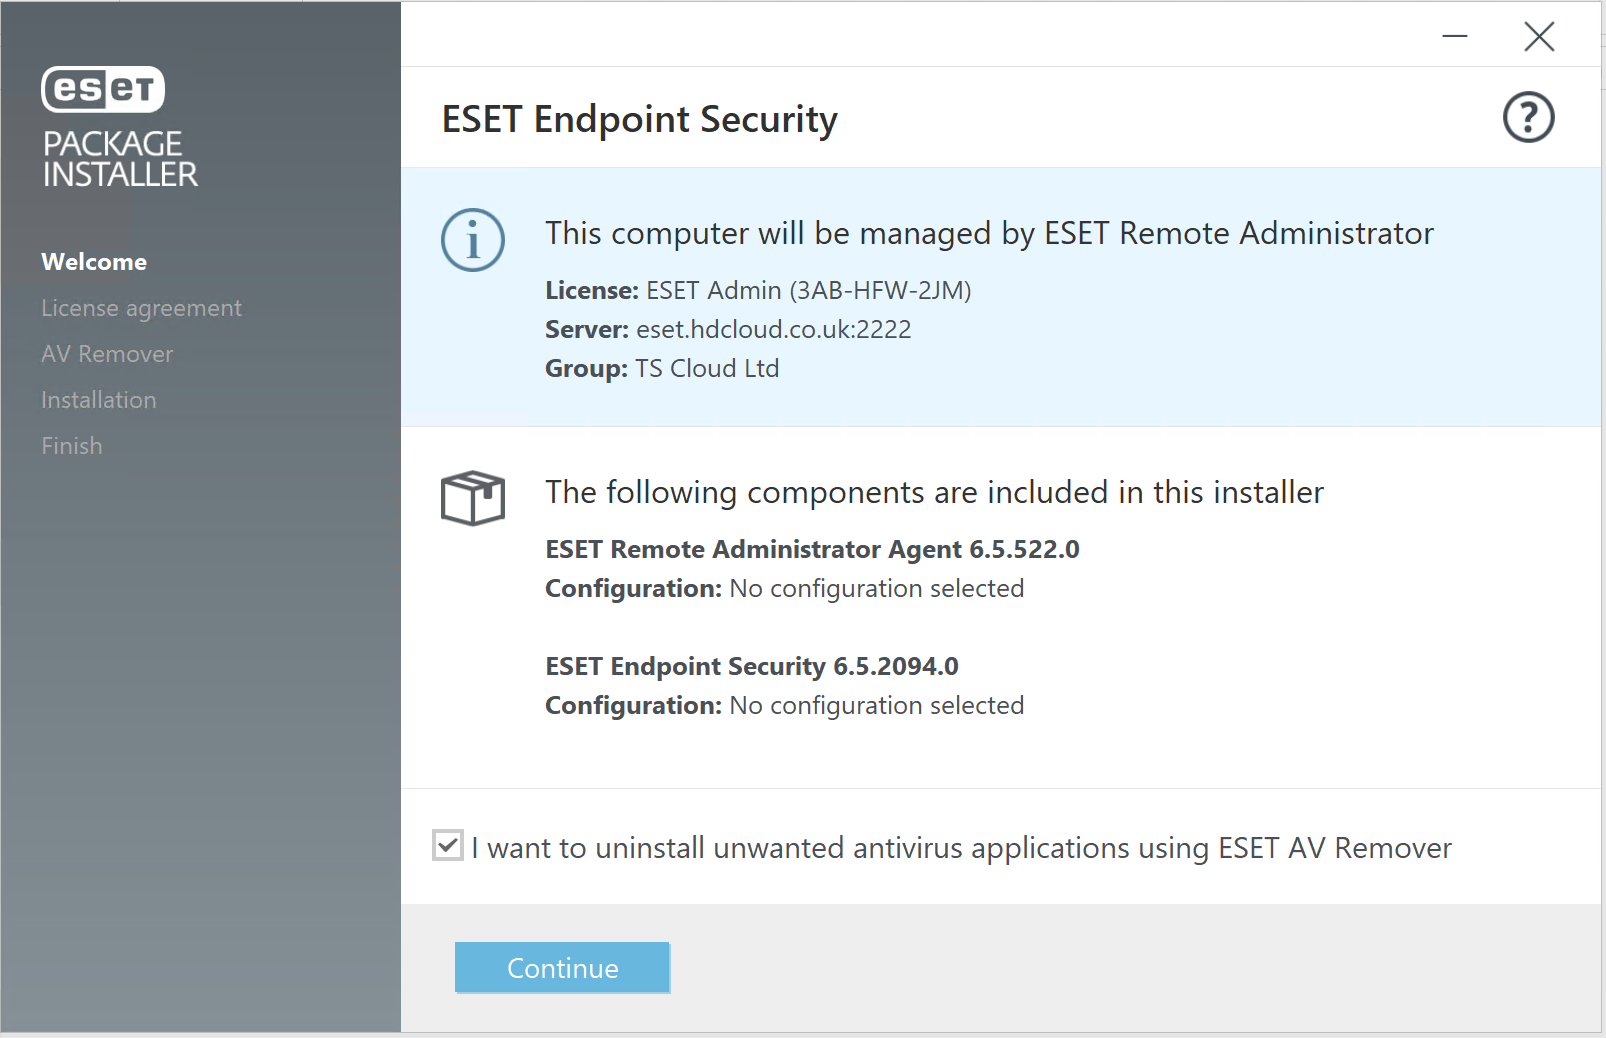Click the ESET Endpoint Security heading
This screenshot has height=1038, width=1606.
click(x=640, y=120)
